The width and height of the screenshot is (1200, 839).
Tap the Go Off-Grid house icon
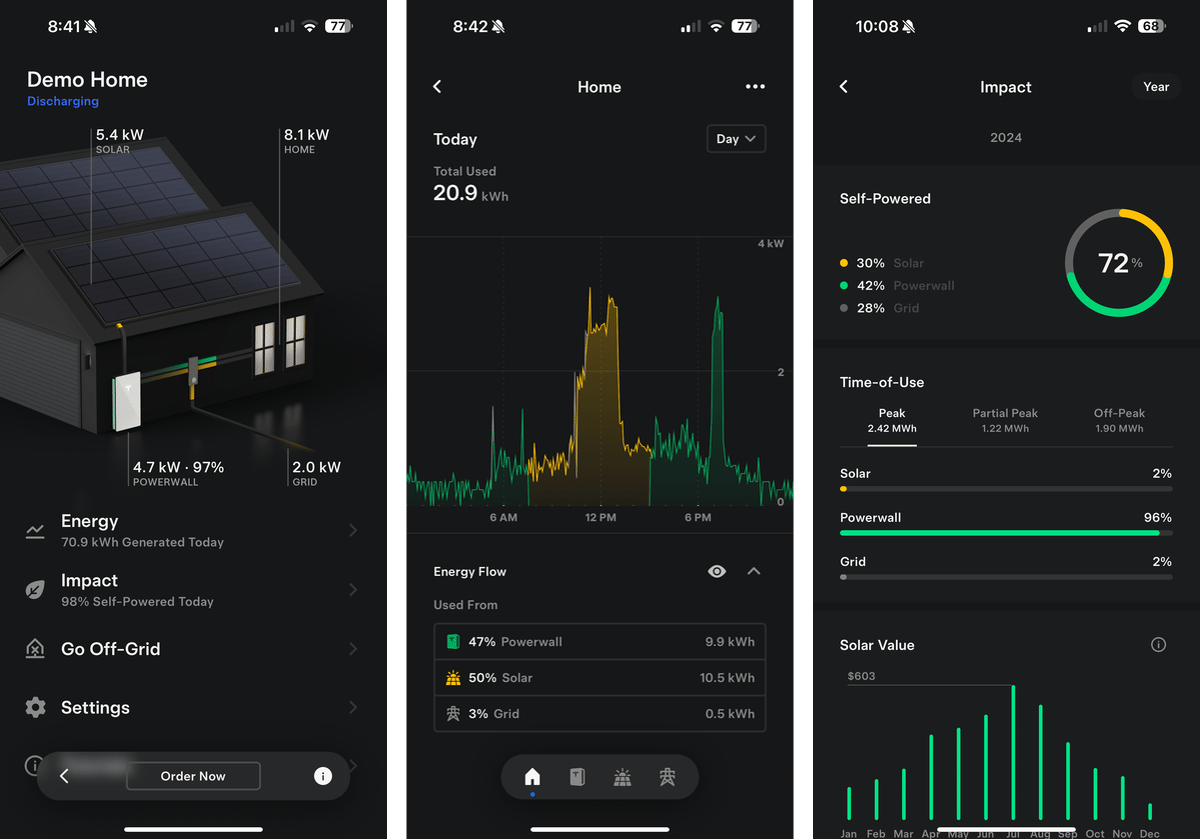pos(35,649)
